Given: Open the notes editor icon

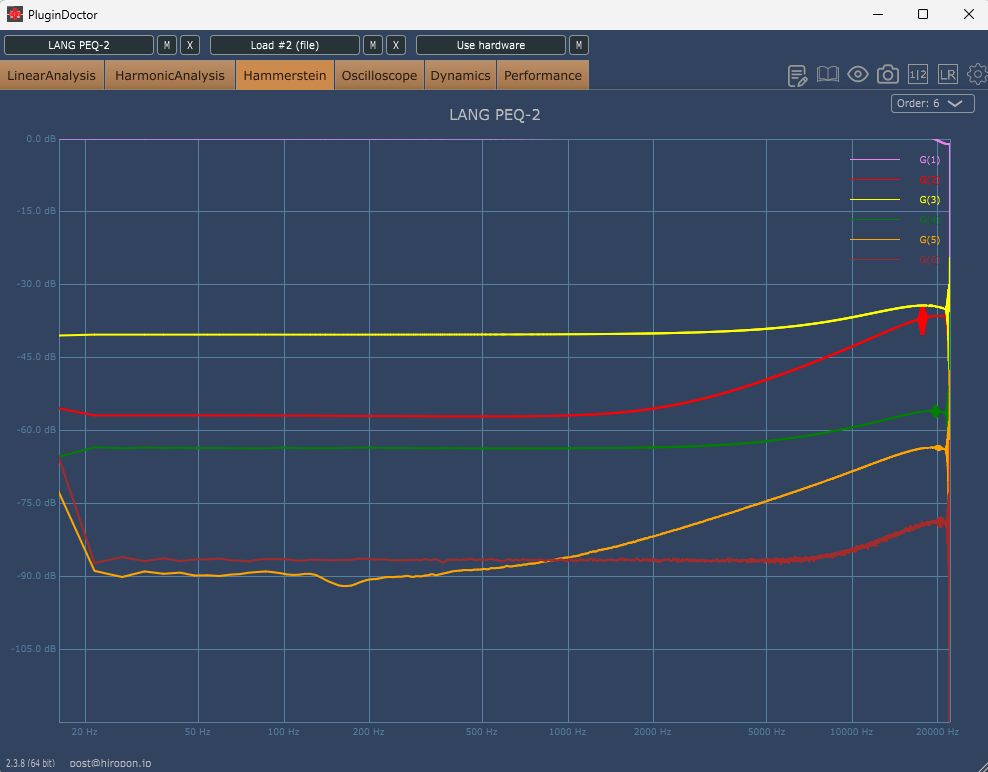Looking at the screenshot, I should pos(798,76).
